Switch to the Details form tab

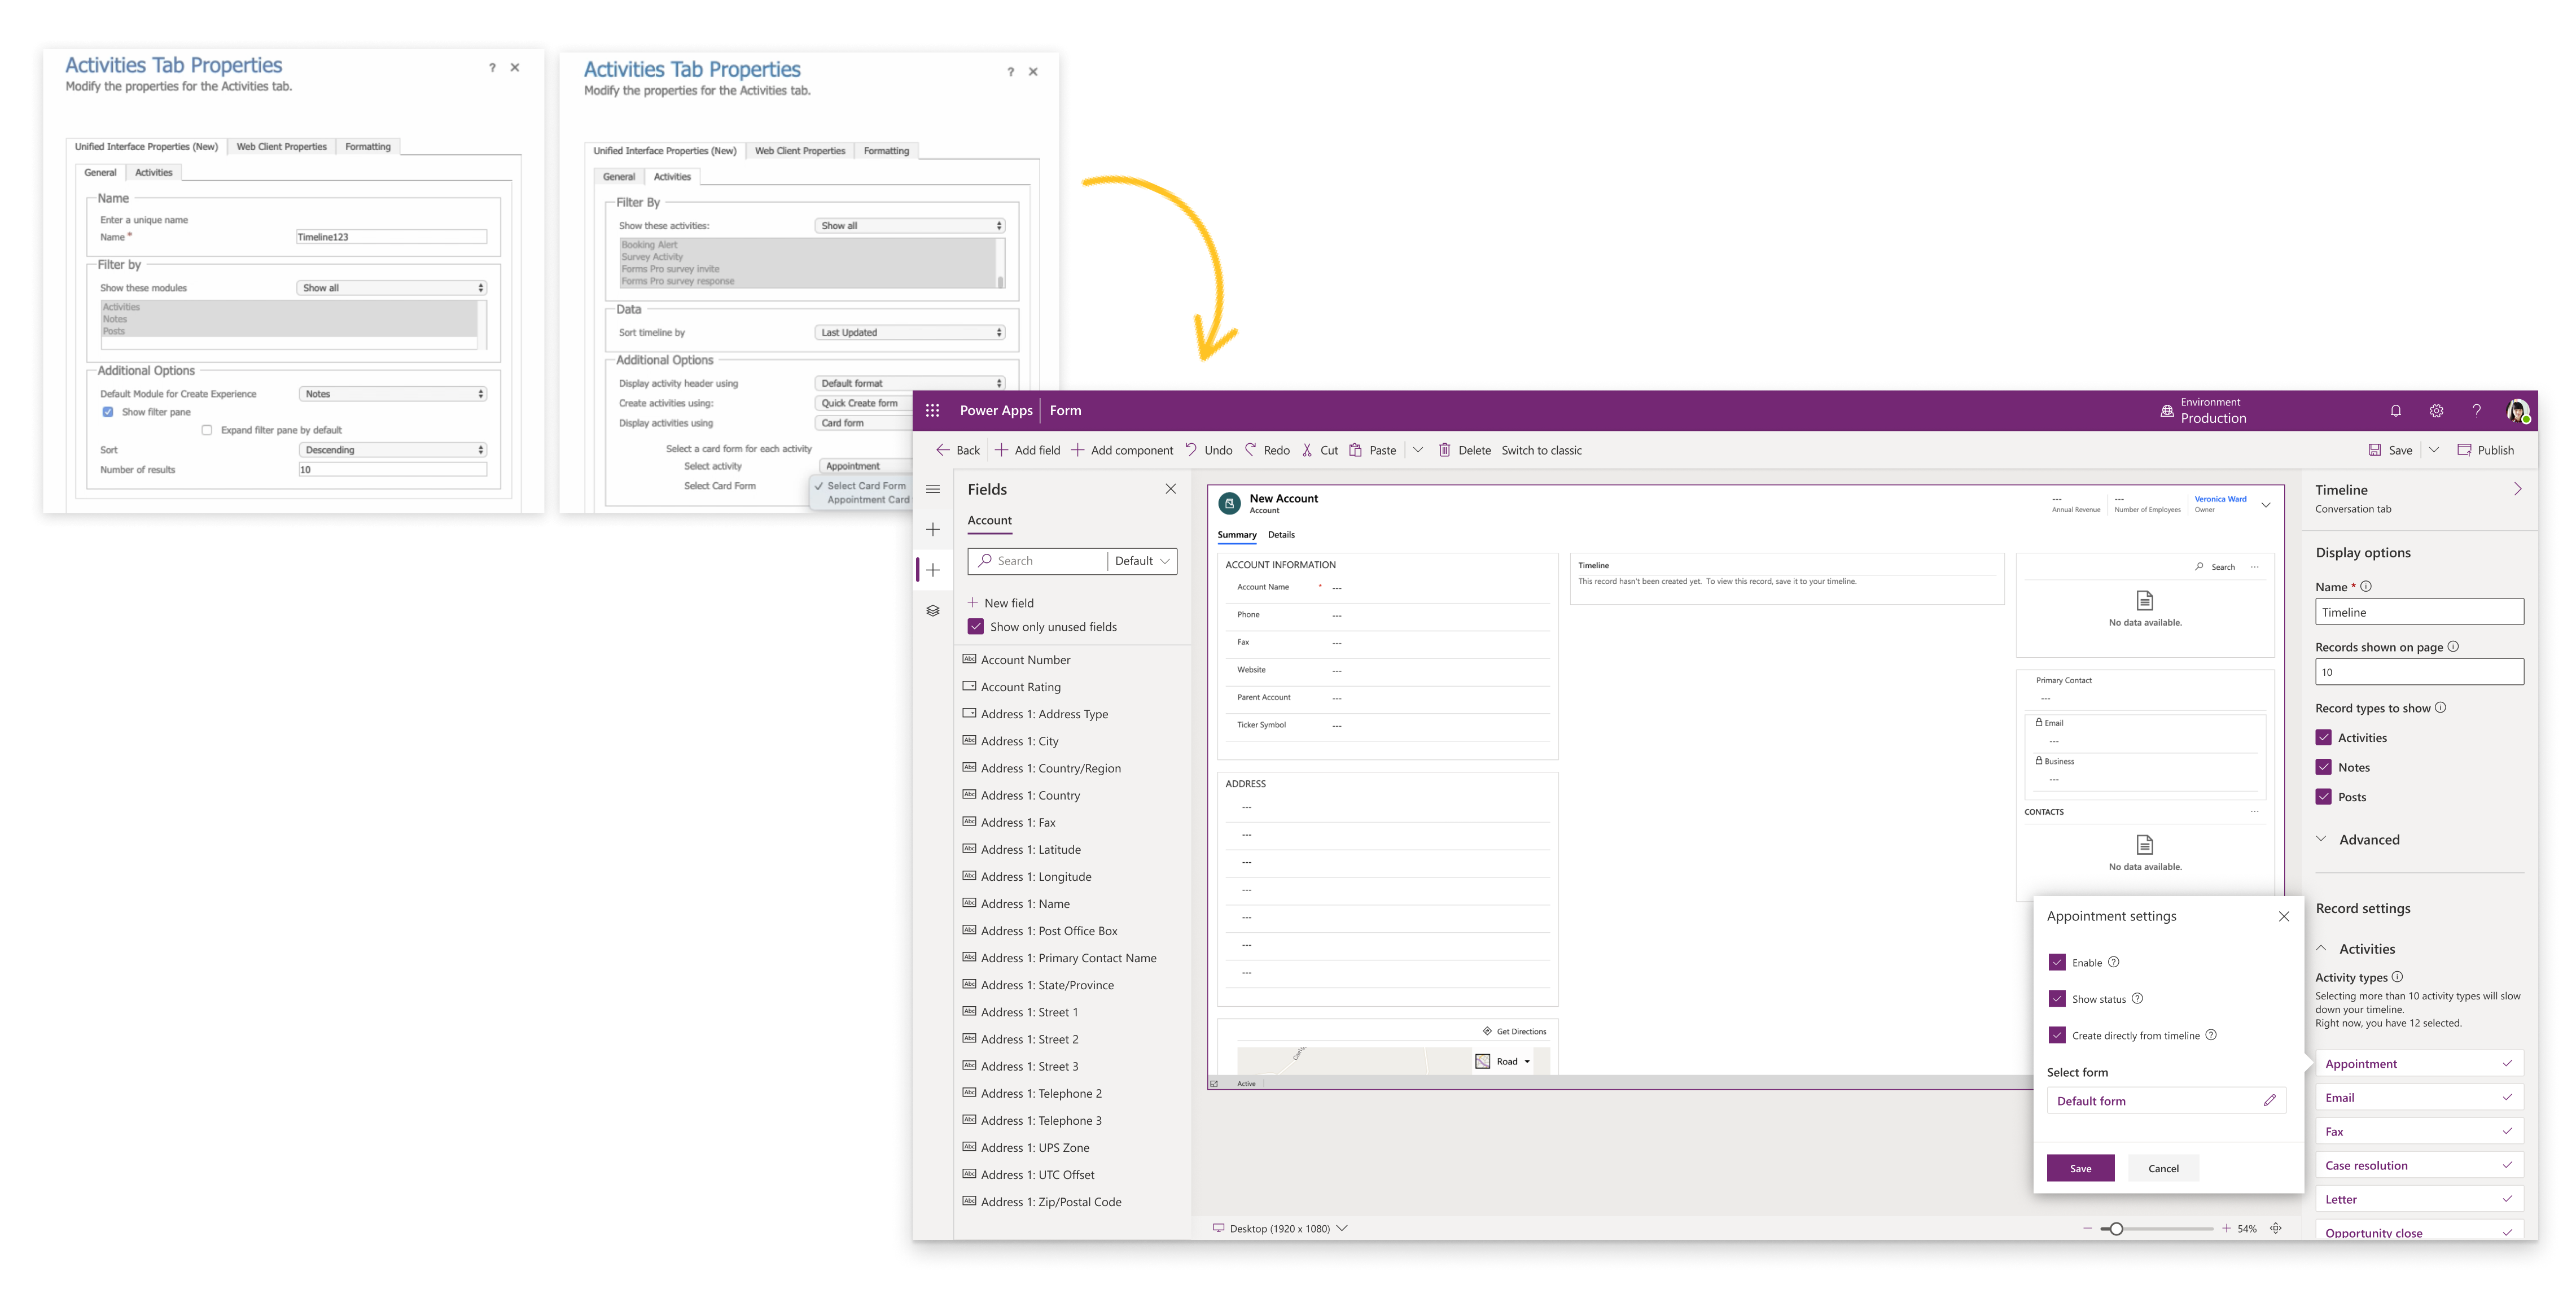click(x=1281, y=535)
